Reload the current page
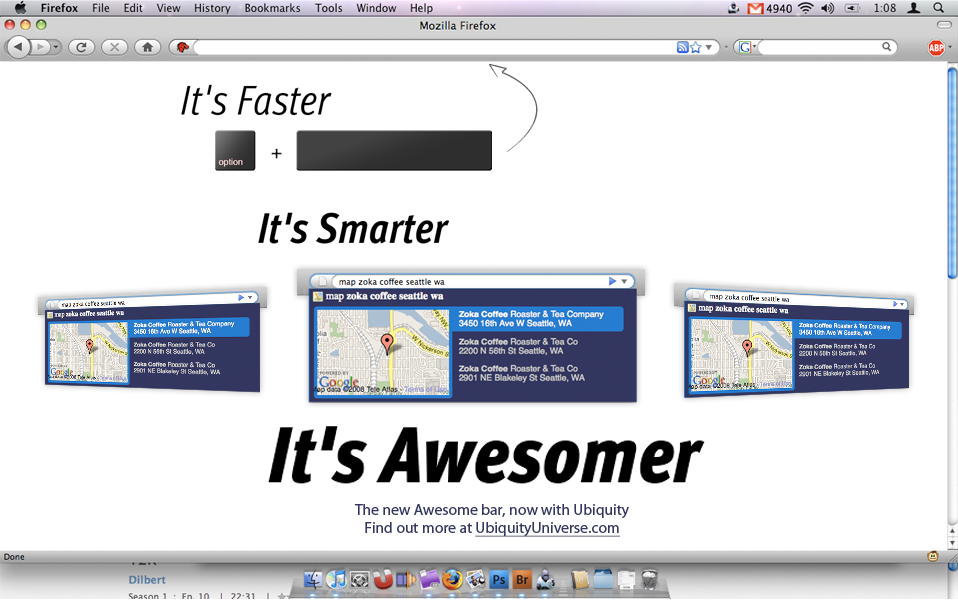Screen dimensions: 958x600 pyautogui.click(x=81, y=47)
